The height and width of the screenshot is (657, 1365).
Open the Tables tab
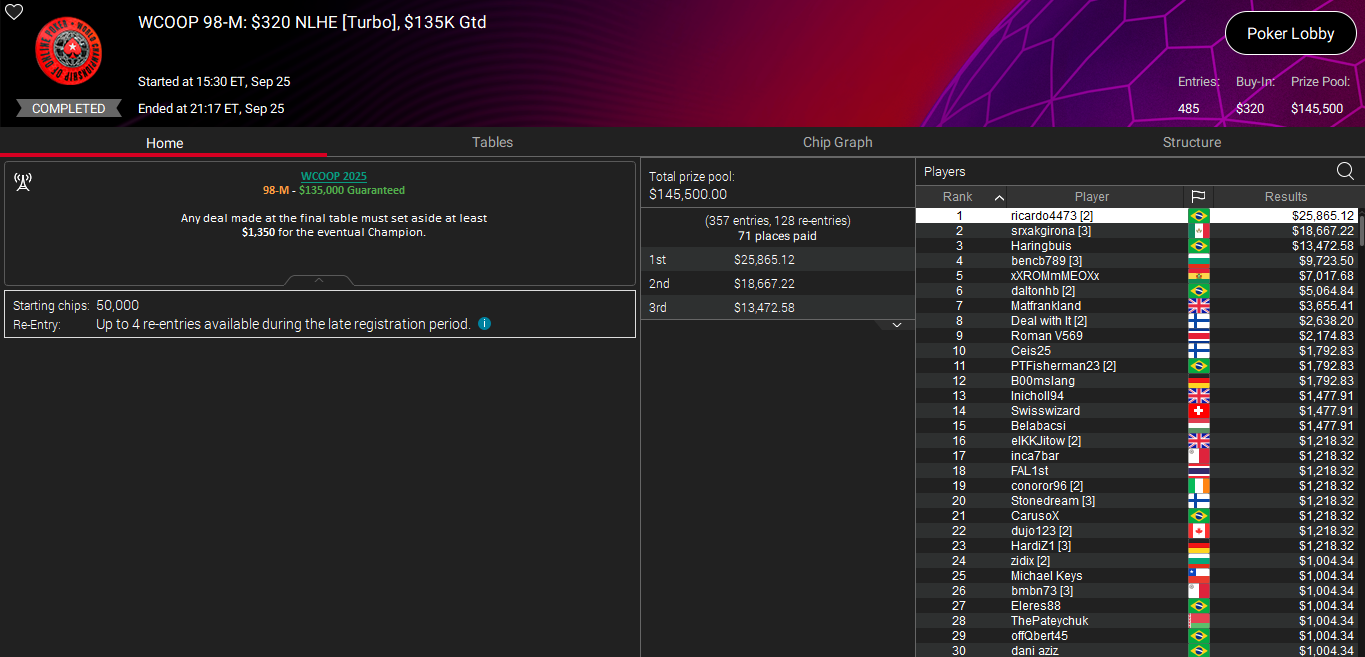pos(492,142)
